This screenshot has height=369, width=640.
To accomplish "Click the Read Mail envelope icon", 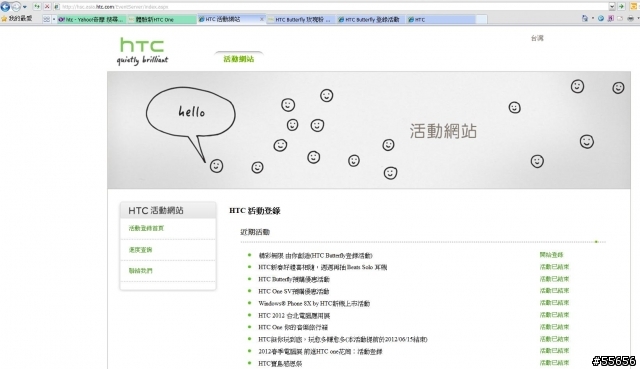I will 620,18.
